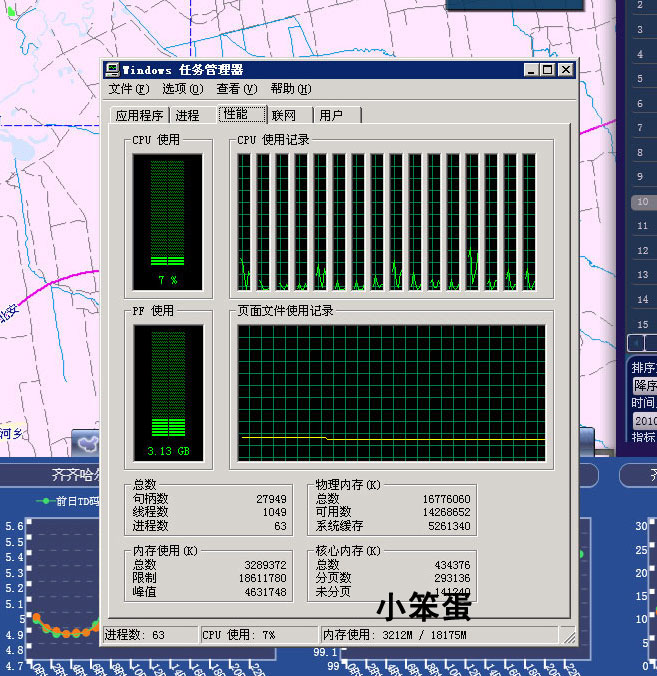Click the last CPU 使用记录 core graph
The height and width of the screenshot is (676, 657).
pos(529,222)
